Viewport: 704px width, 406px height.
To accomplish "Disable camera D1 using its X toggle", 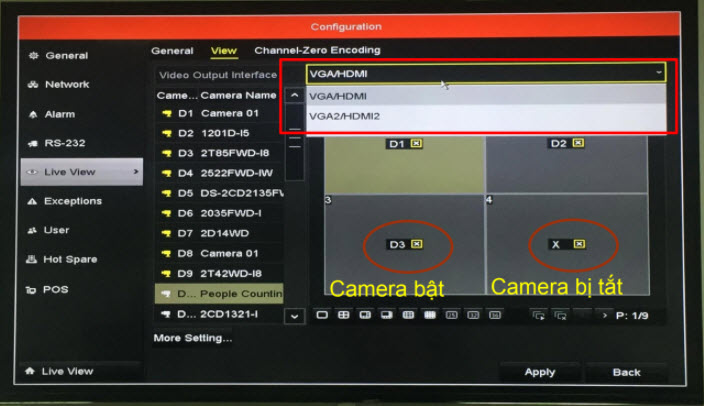I will [x=416, y=144].
